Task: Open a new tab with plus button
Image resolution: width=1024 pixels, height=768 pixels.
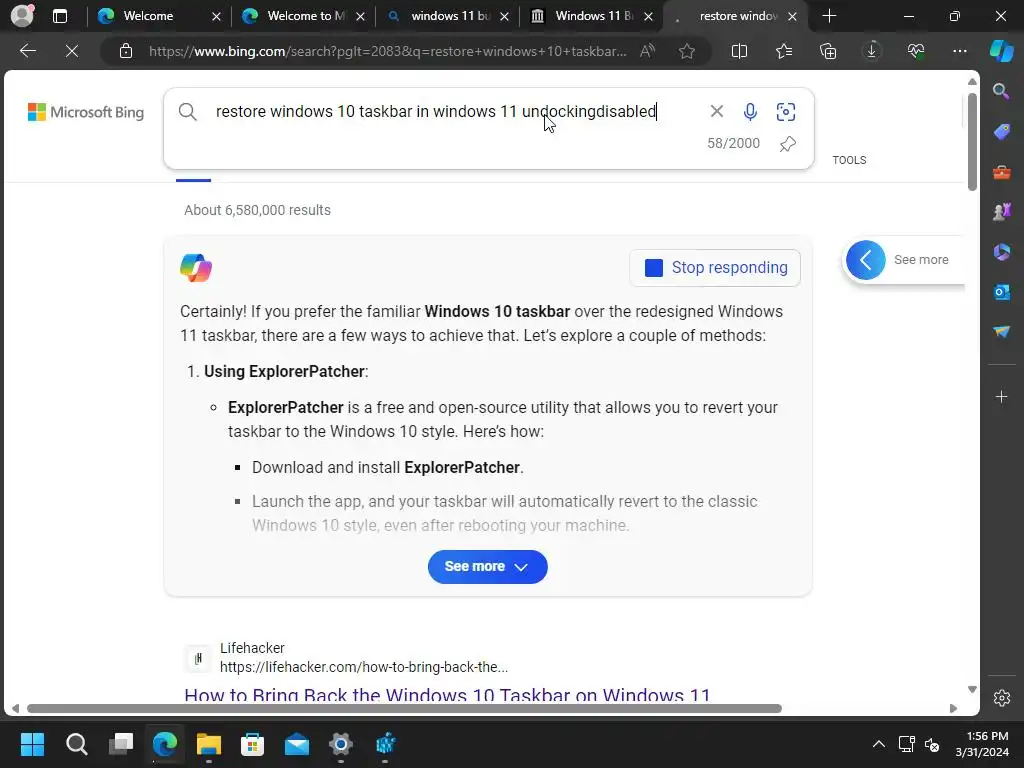Action: tap(829, 16)
